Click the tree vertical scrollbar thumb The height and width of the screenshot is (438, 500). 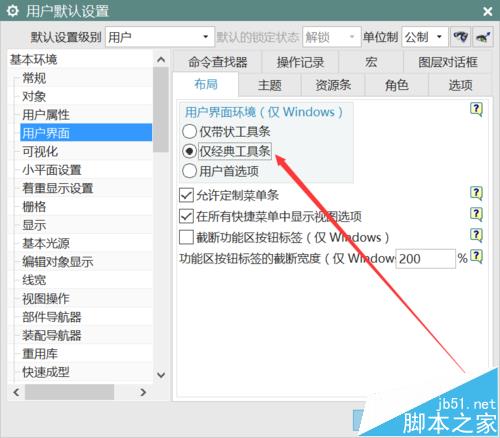[x=161, y=109]
